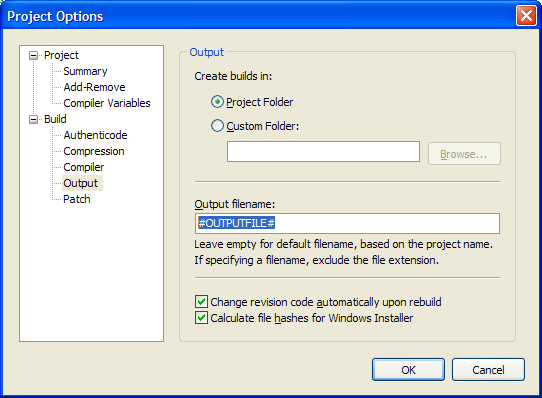Click the Cancel button

coord(488,370)
